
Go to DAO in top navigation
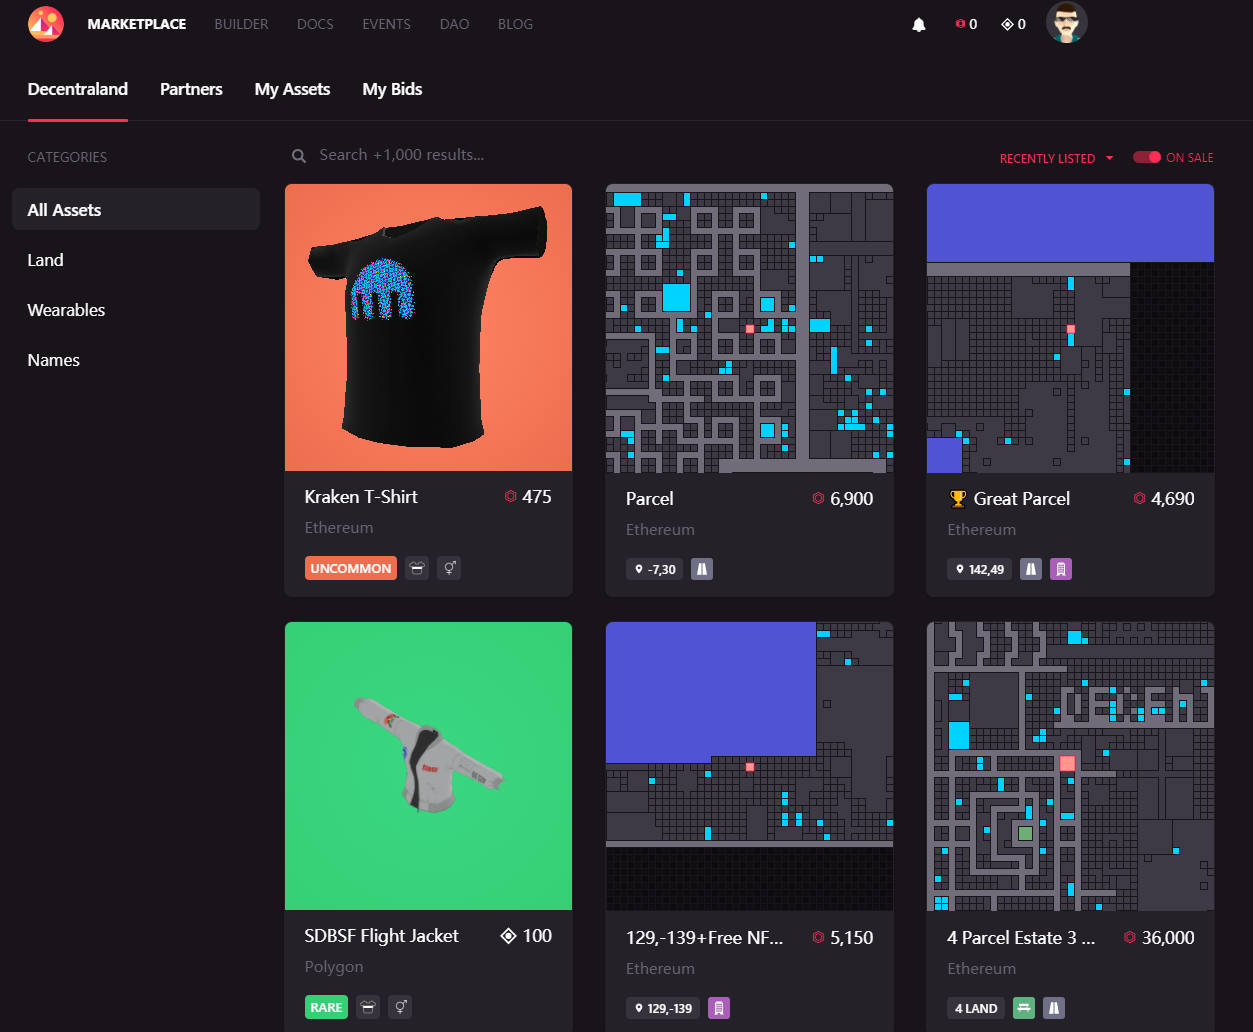click(454, 24)
